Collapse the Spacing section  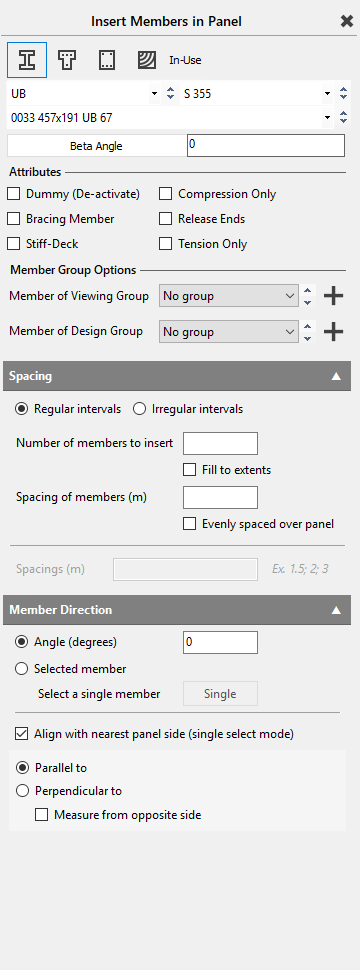point(336,376)
